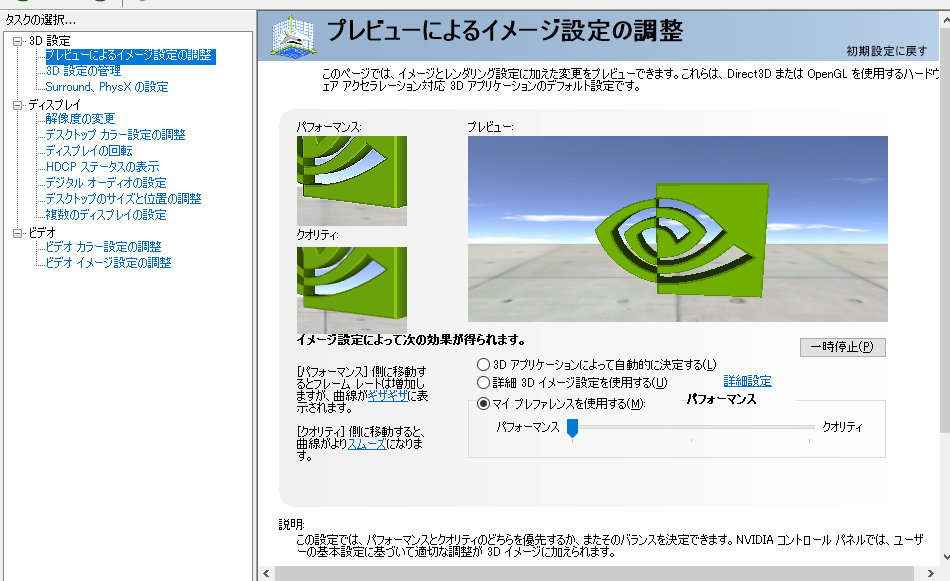Open the 詳細設定 link
Screen dimensions: 950x581
[747, 381]
